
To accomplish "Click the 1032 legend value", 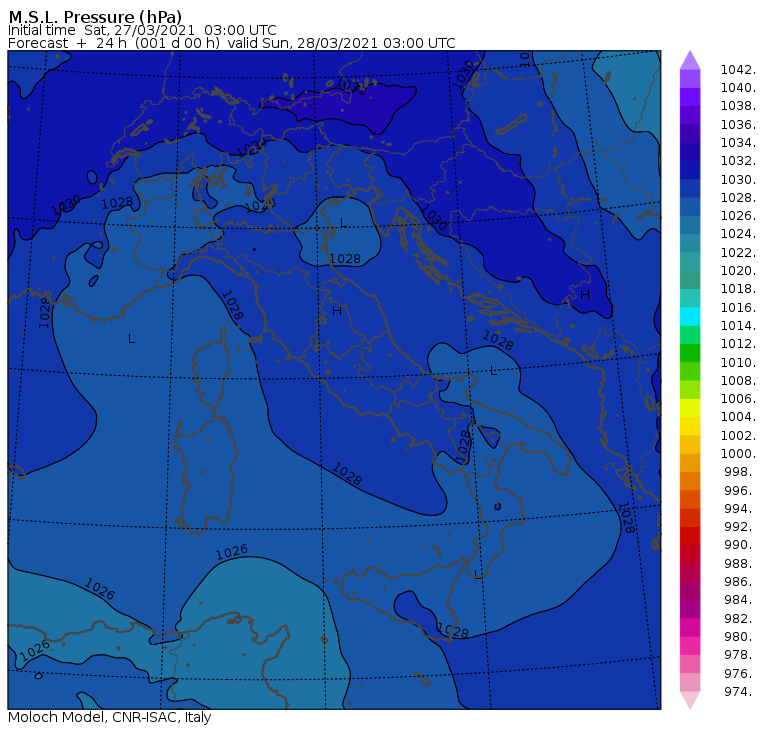I will click(738, 161).
